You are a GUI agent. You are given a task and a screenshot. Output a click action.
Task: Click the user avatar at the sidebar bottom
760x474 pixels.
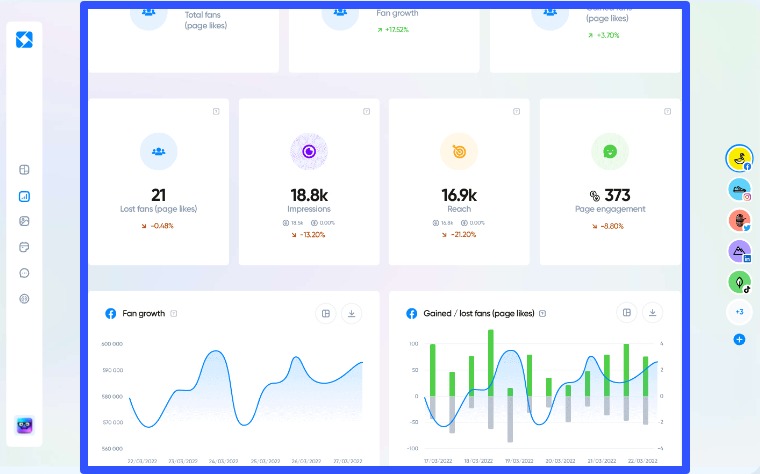[25, 426]
